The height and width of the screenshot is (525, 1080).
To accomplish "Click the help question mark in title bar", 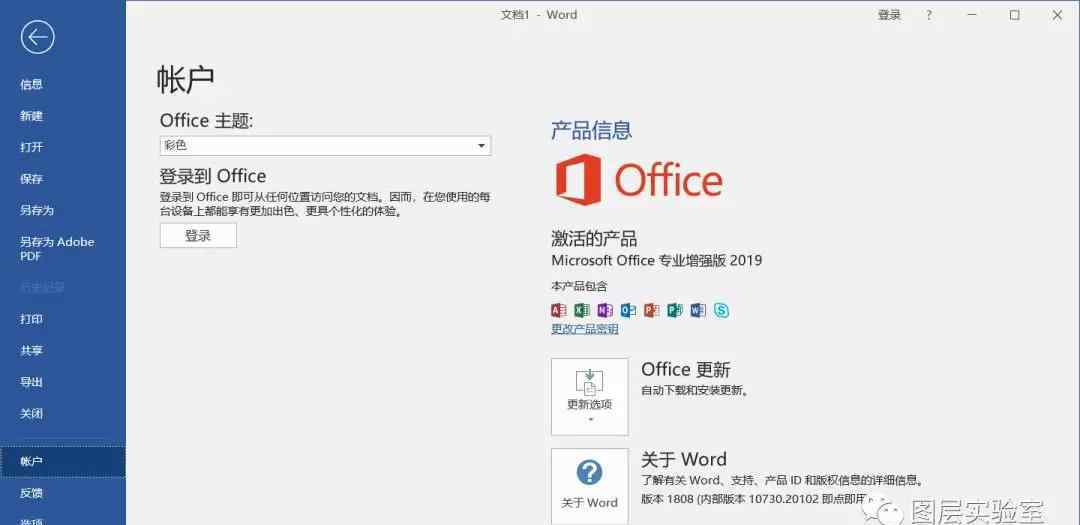I will 929,15.
